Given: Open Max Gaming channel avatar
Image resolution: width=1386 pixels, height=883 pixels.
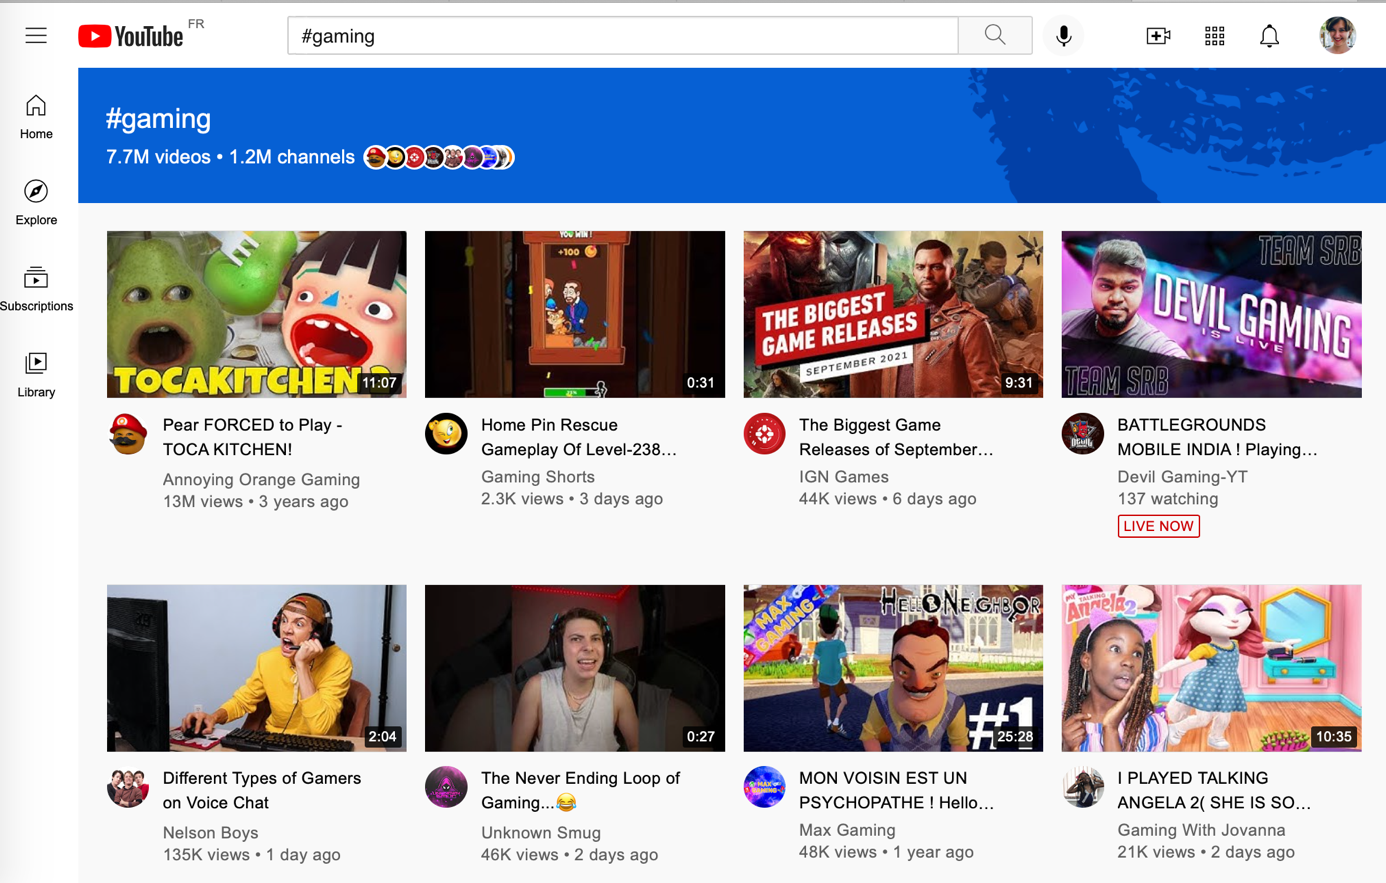Looking at the screenshot, I should point(764,788).
